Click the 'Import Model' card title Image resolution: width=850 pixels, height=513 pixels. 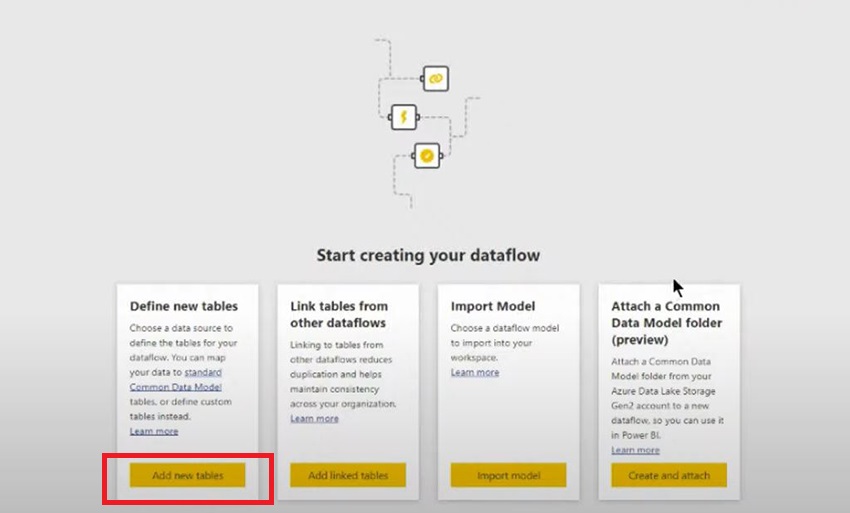pyautogui.click(x=493, y=306)
